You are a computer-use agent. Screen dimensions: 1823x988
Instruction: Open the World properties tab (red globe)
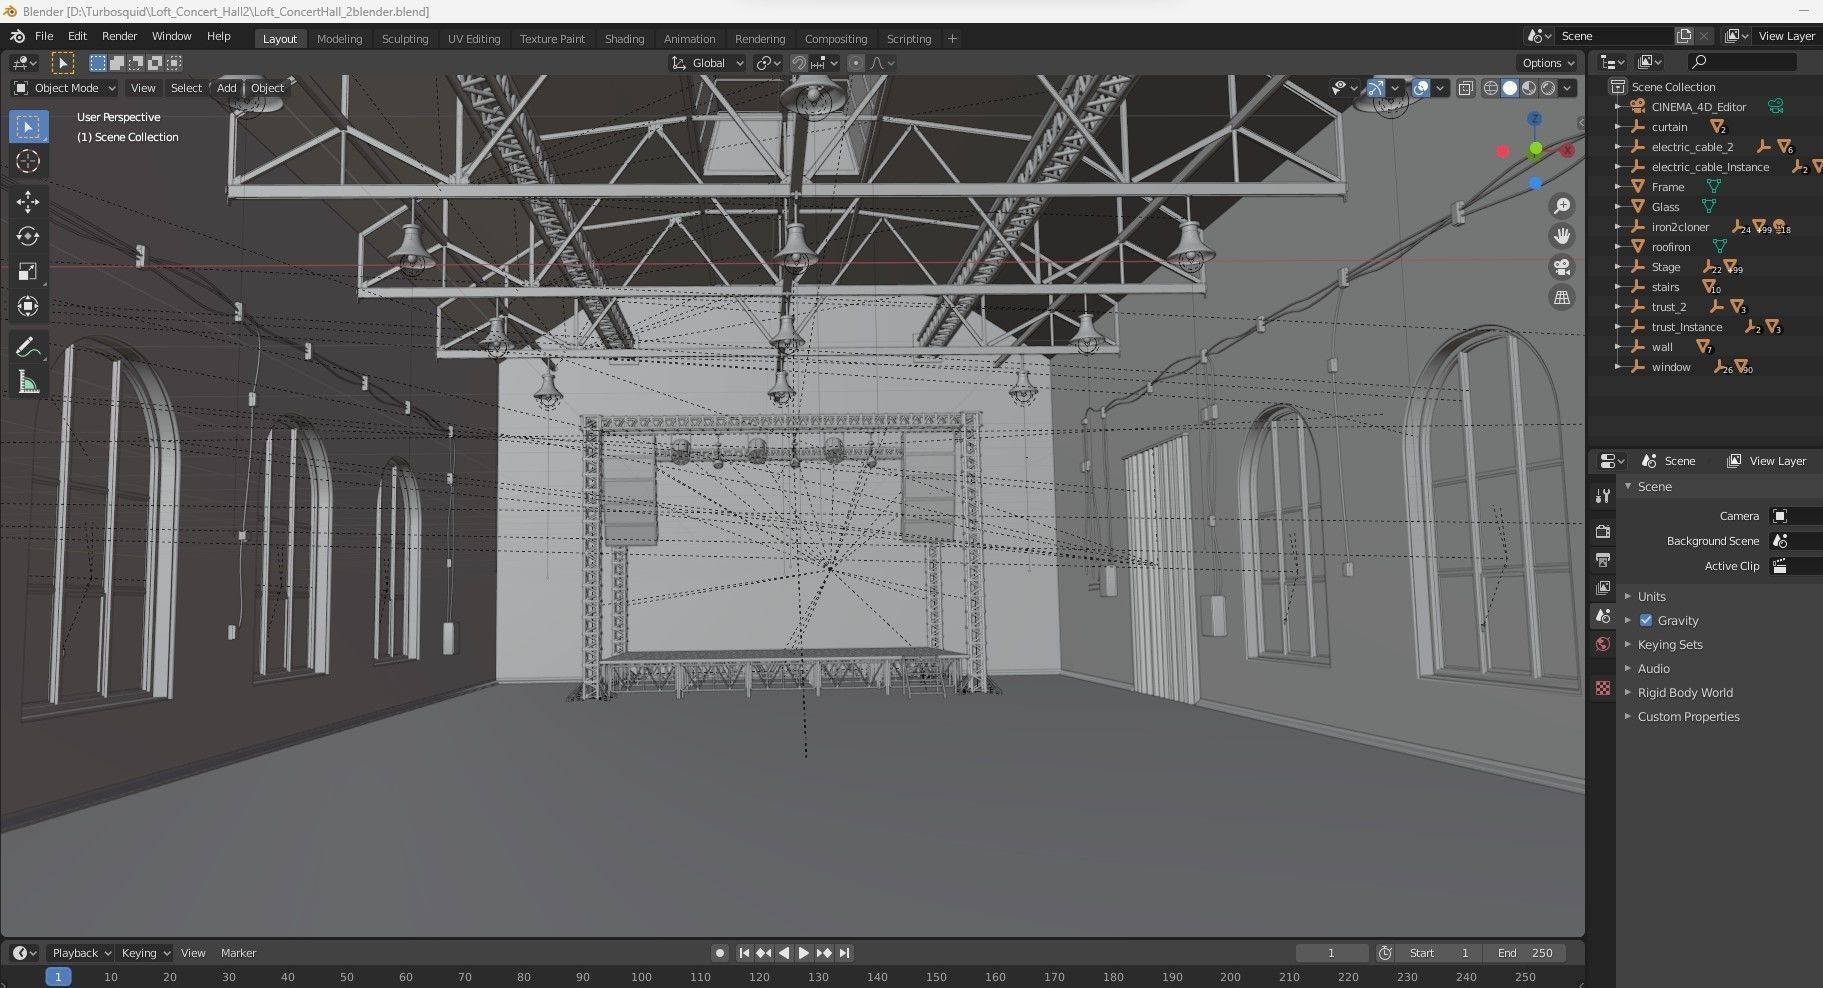tap(1603, 644)
